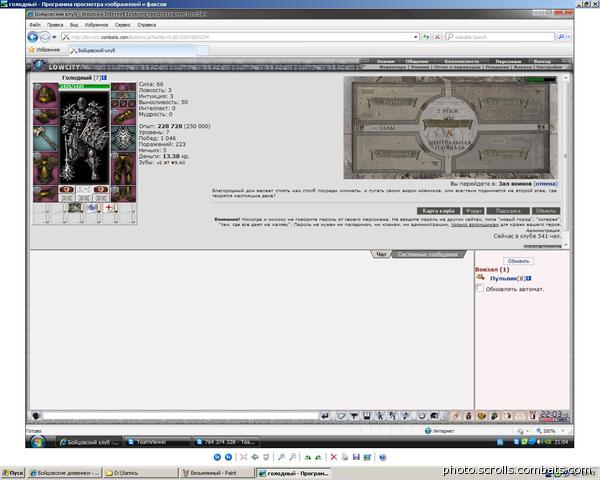Switch to the Безымянный - Paint taskbar item
The image size is (600, 480).
[x=217, y=473]
